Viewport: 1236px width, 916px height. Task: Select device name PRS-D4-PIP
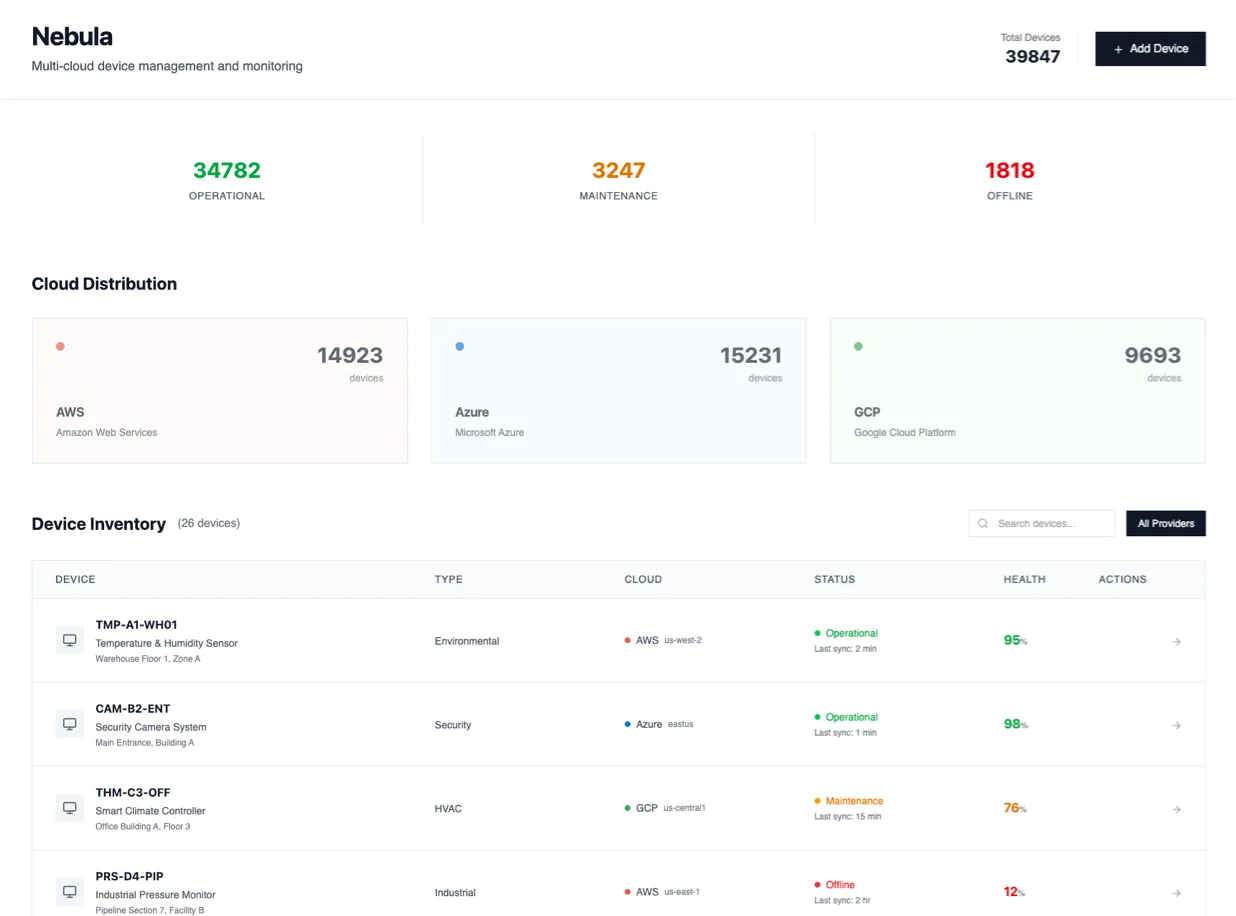pyautogui.click(x=130, y=877)
